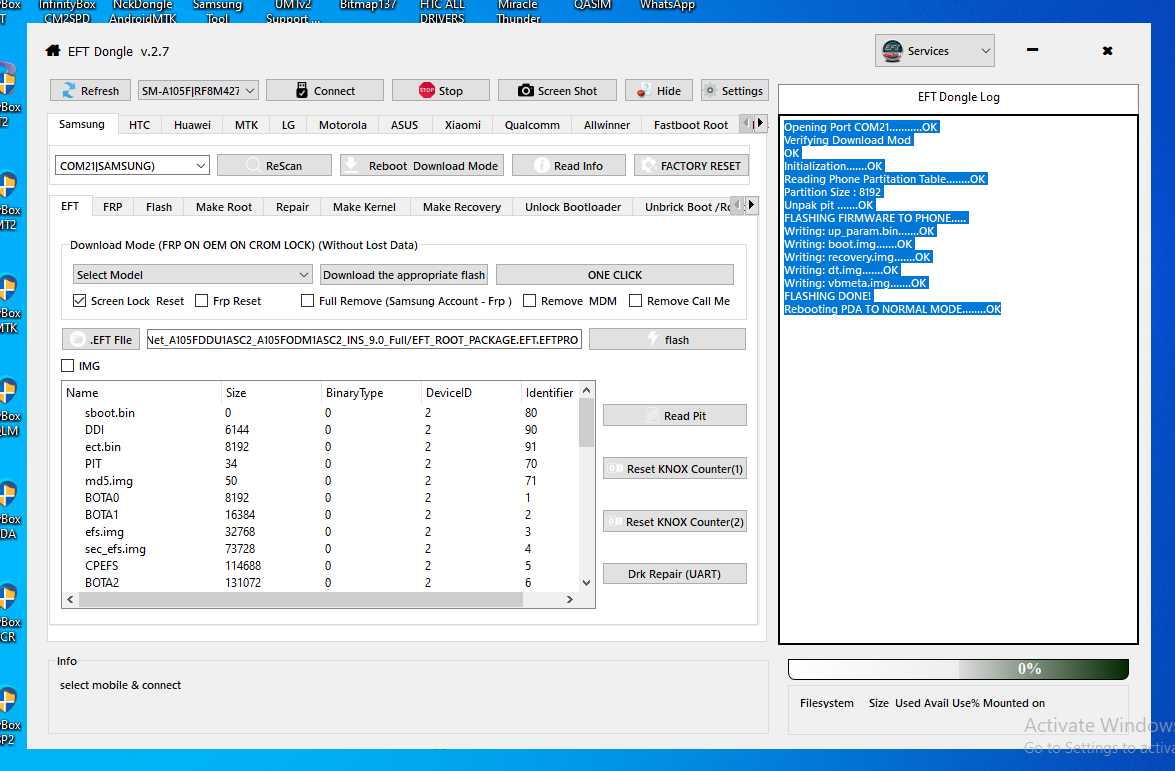Click Reset KNOX Counter(1) button
The height and width of the screenshot is (771, 1175).
point(674,469)
